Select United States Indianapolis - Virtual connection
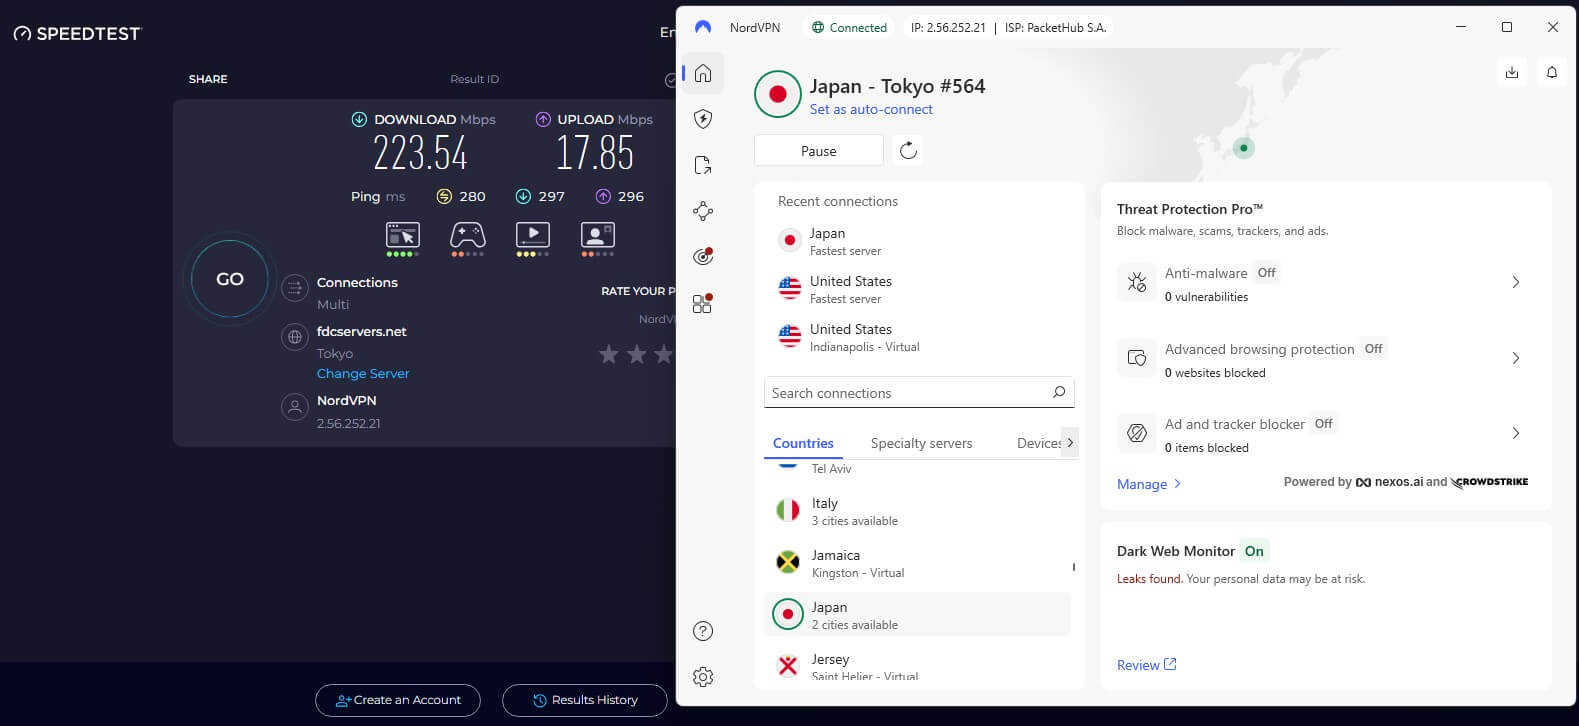 (919, 337)
